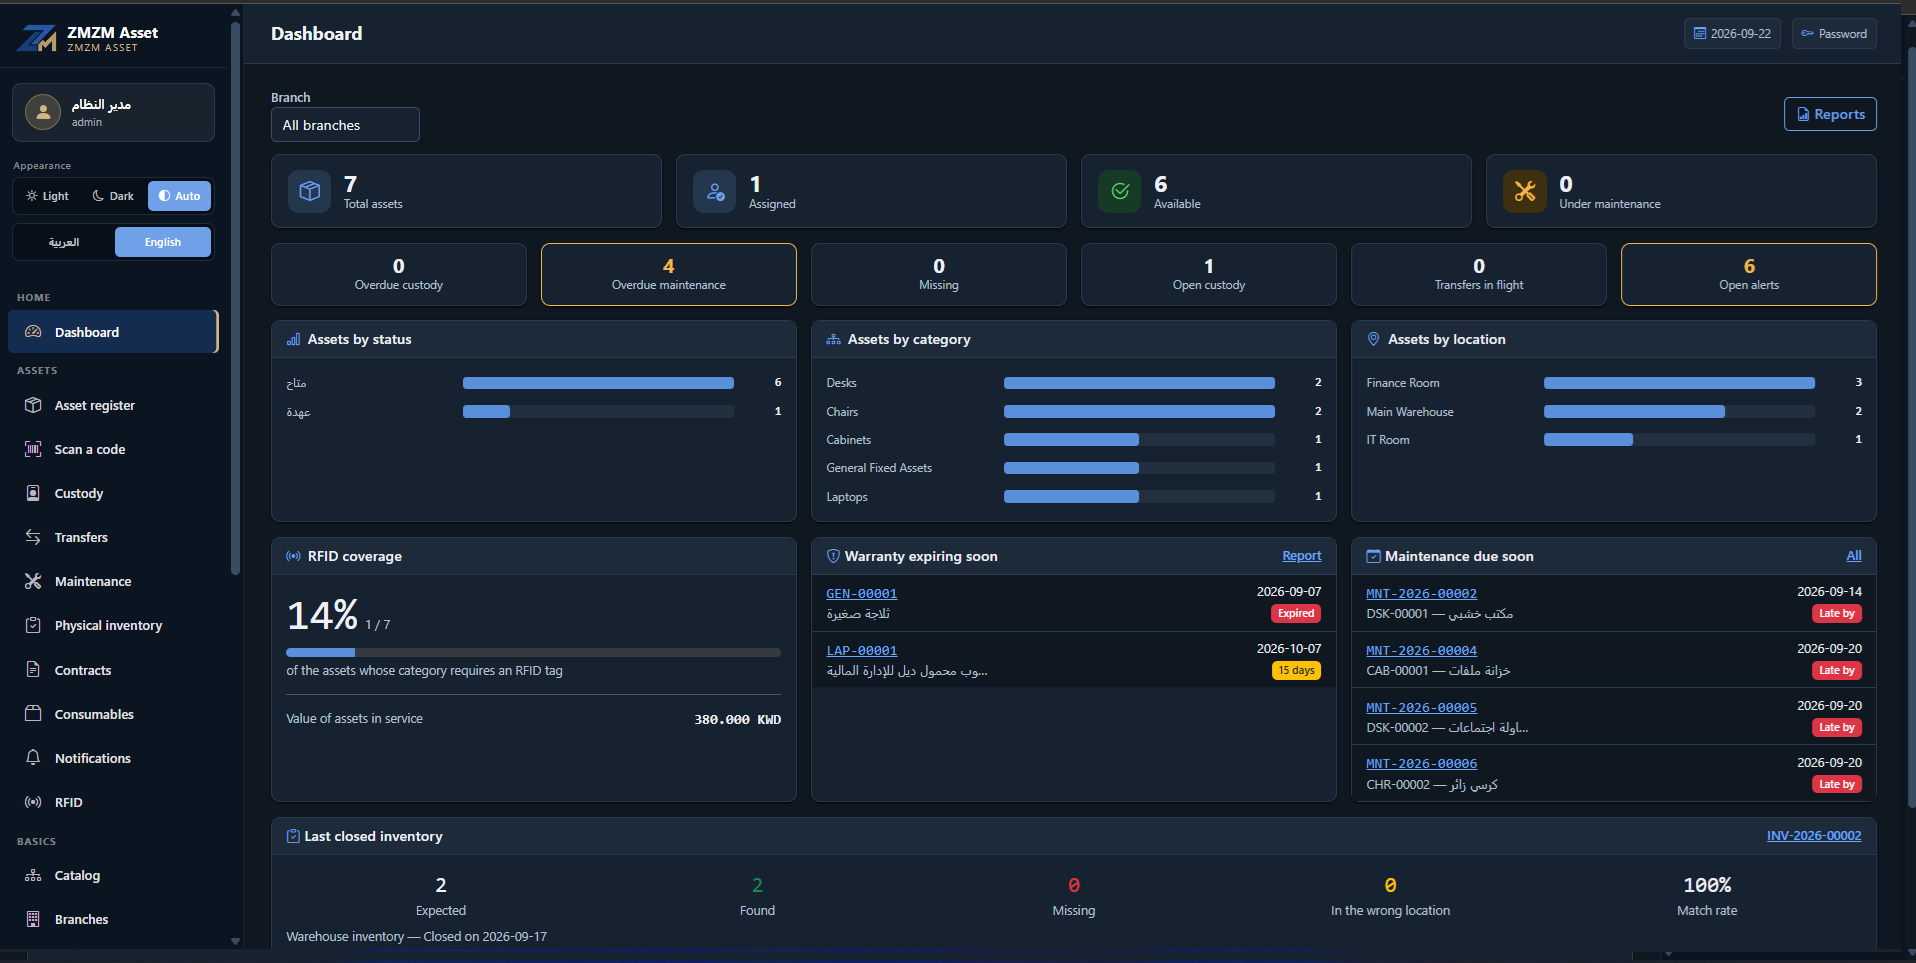Click the Reports button

1830,114
